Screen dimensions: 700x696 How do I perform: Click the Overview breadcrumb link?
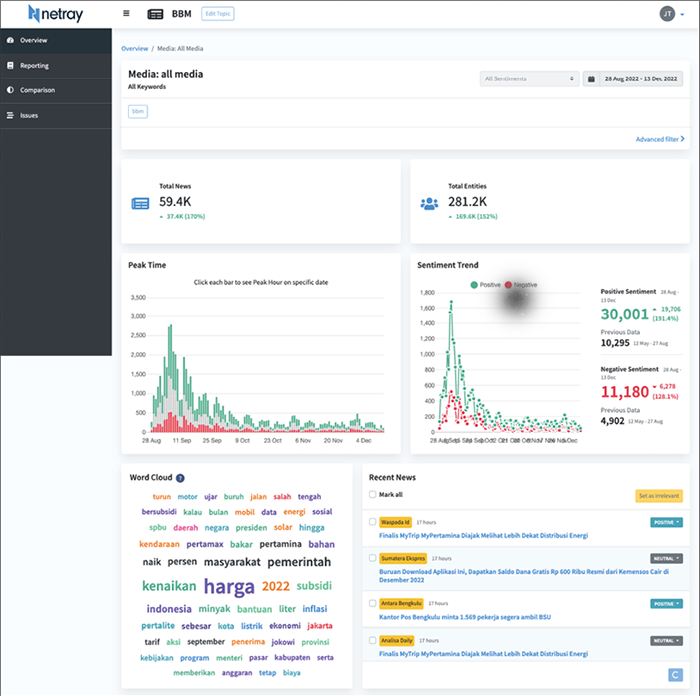tap(134, 48)
